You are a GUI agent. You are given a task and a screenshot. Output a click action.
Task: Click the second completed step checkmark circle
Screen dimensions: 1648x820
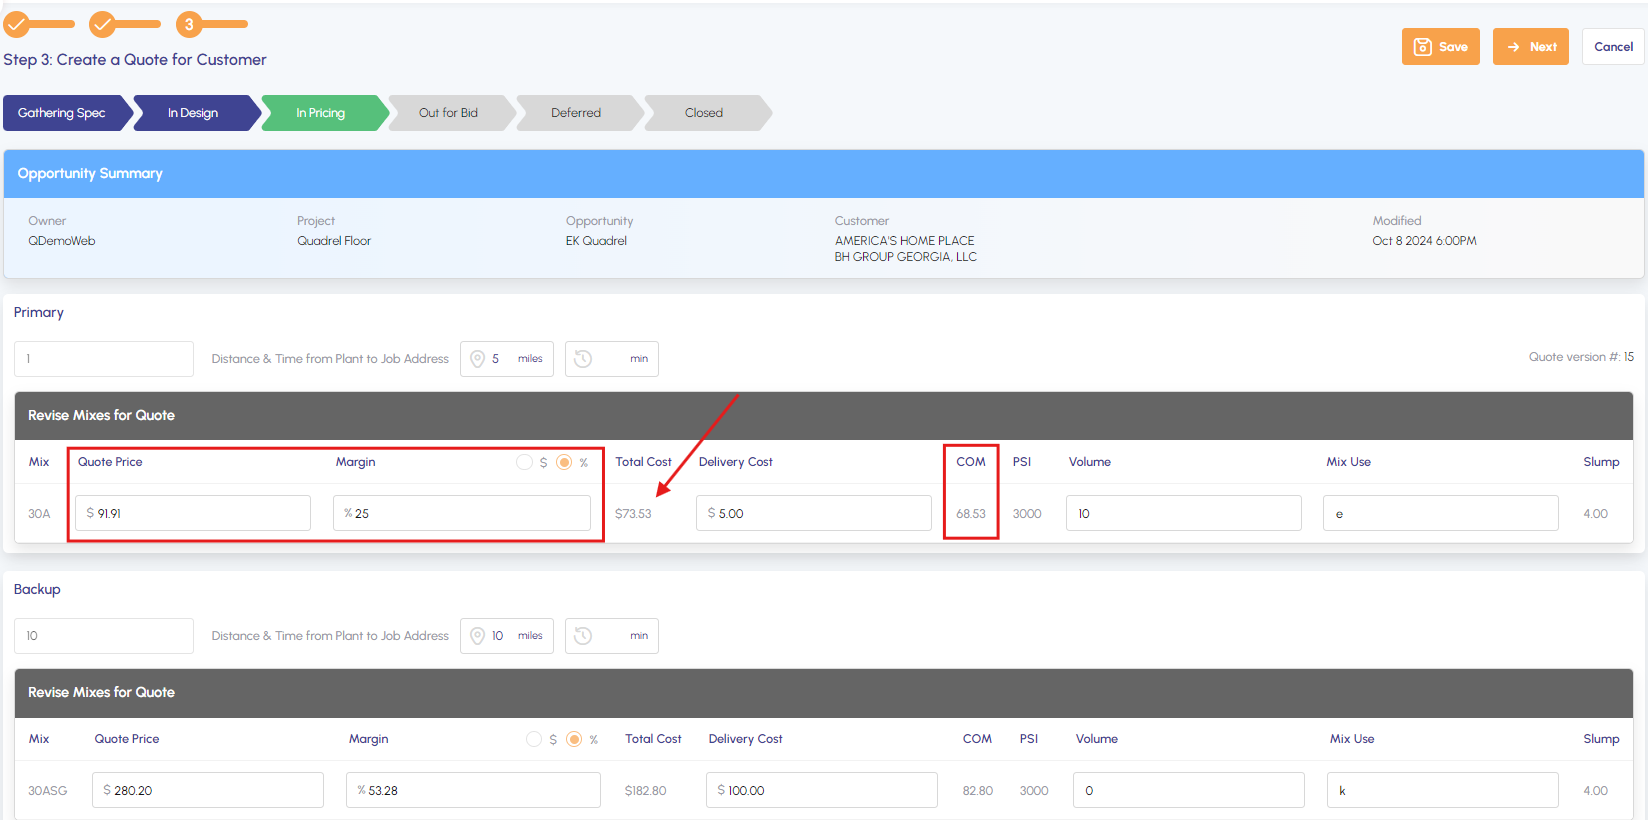(x=103, y=24)
